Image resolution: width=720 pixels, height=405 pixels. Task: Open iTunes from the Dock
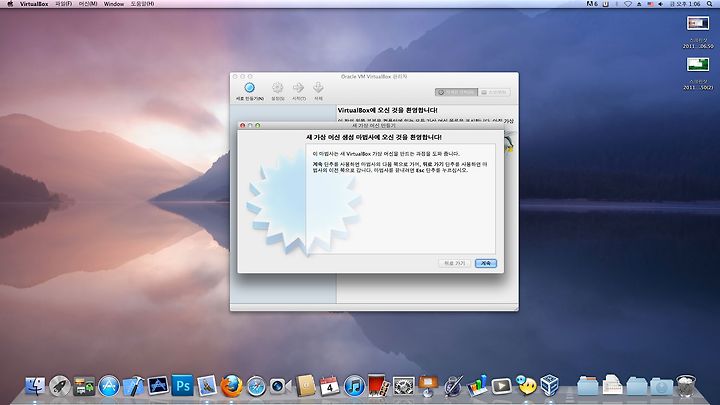click(354, 386)
